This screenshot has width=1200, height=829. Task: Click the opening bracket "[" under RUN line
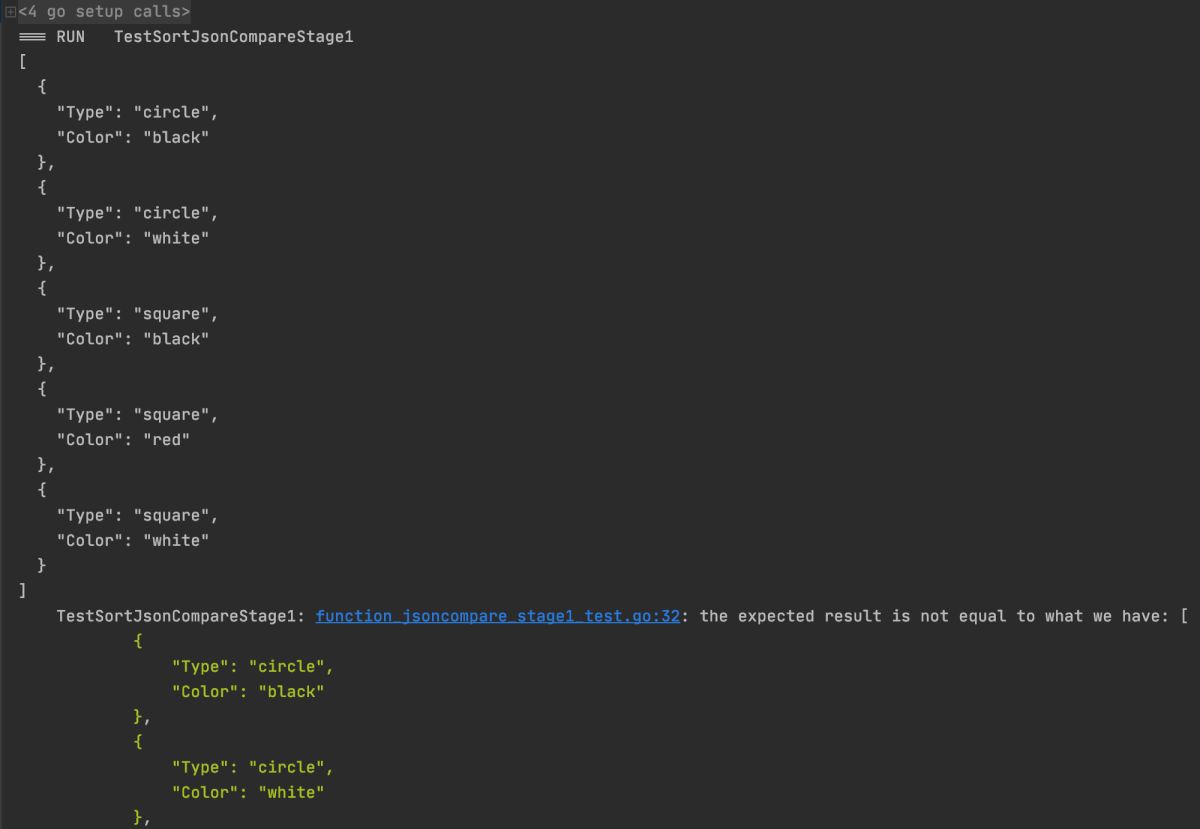pyautogui.click(x=22, y=62)
